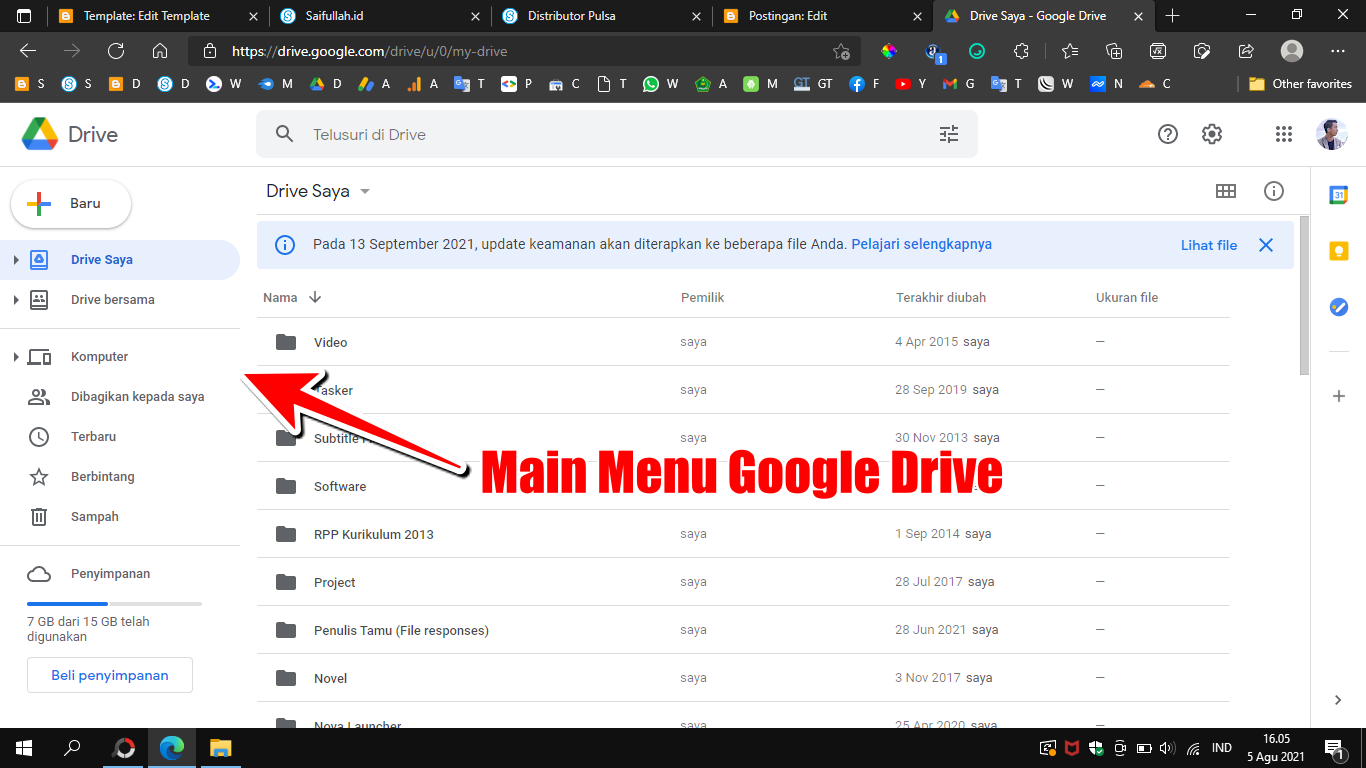
Task: Select the Video folder row
Action: [743, 342]
